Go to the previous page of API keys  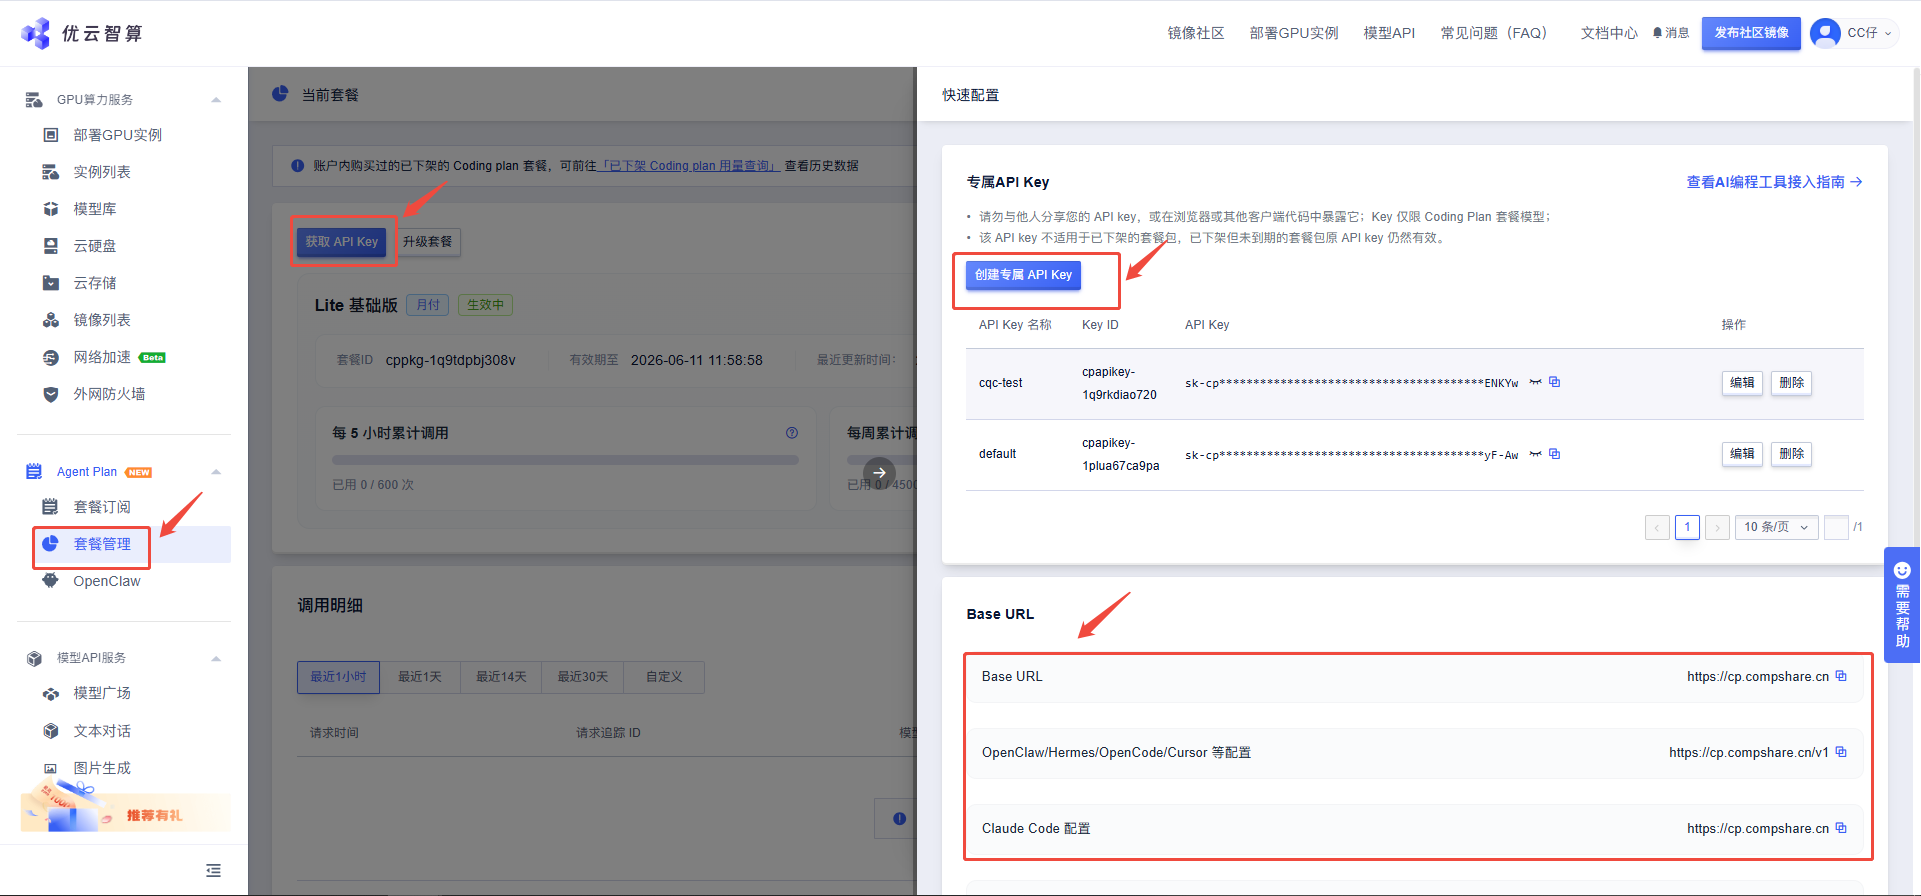pyautogui.click(x=1657, y=527)
